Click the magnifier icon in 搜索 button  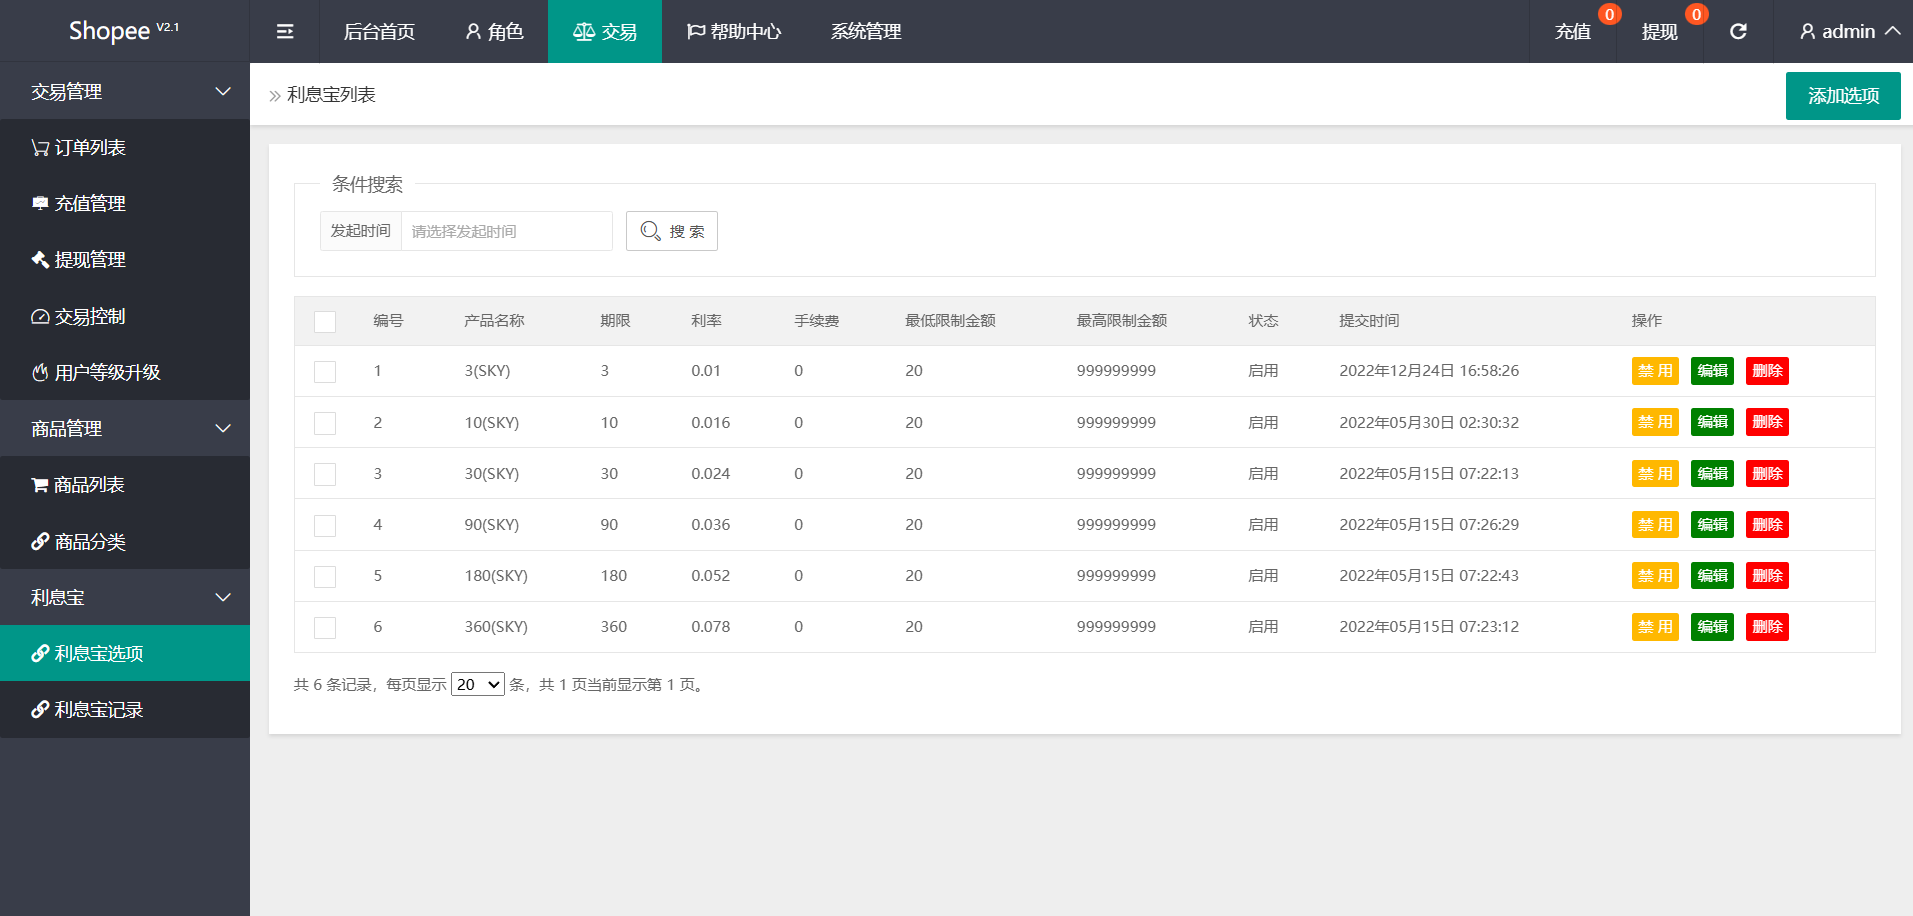650,231
